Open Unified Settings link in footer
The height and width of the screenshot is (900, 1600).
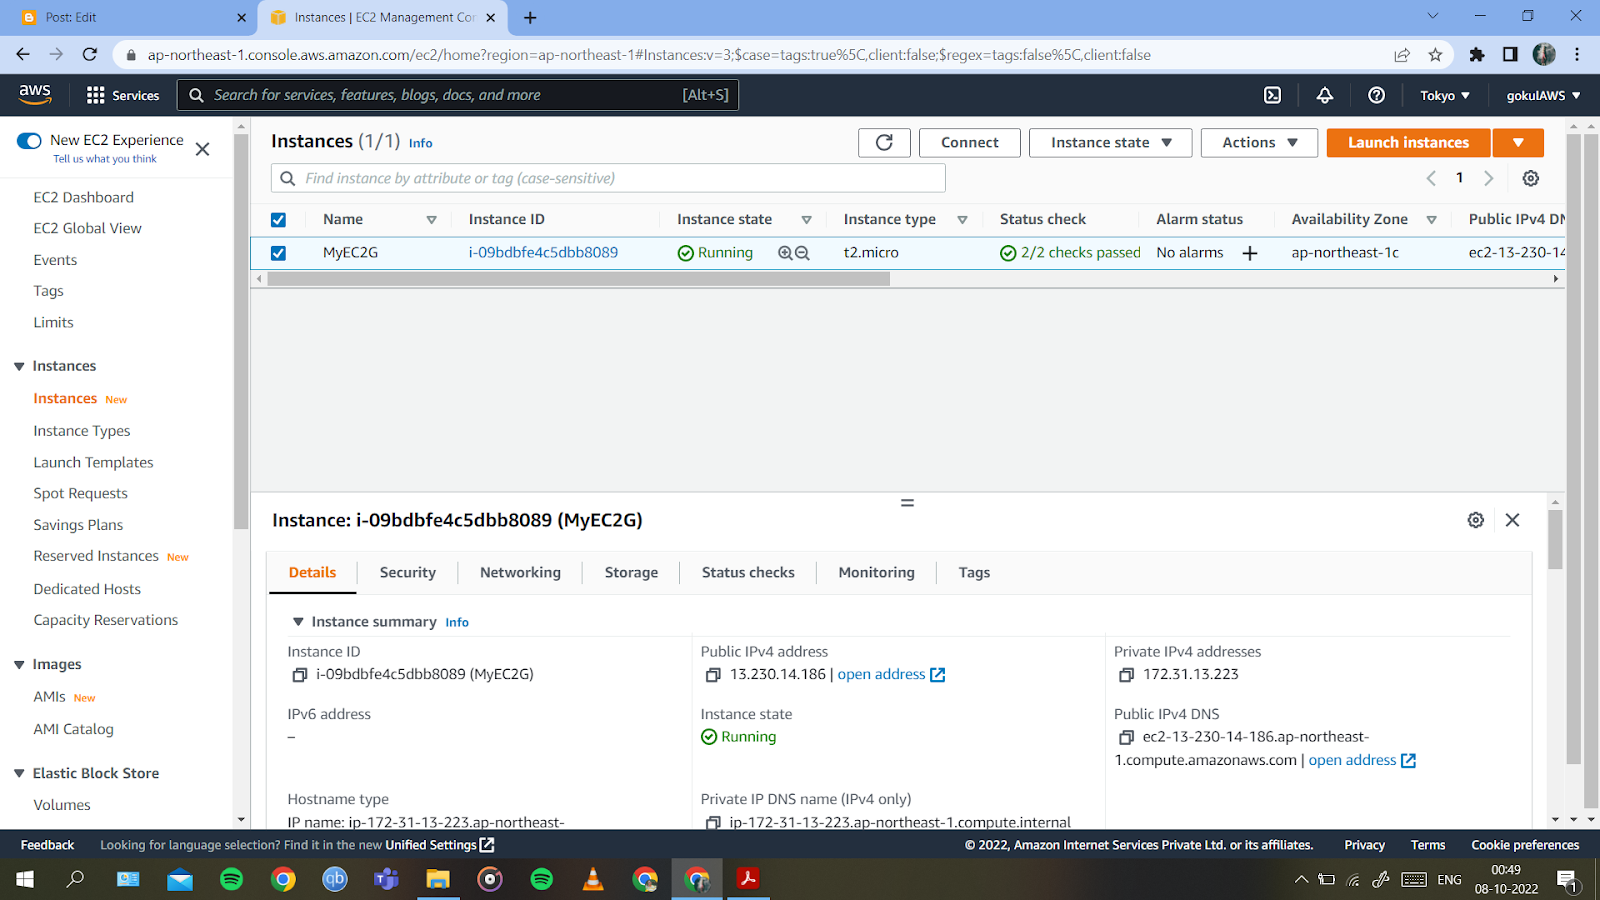pyautogui.click(x=440, y=845)
